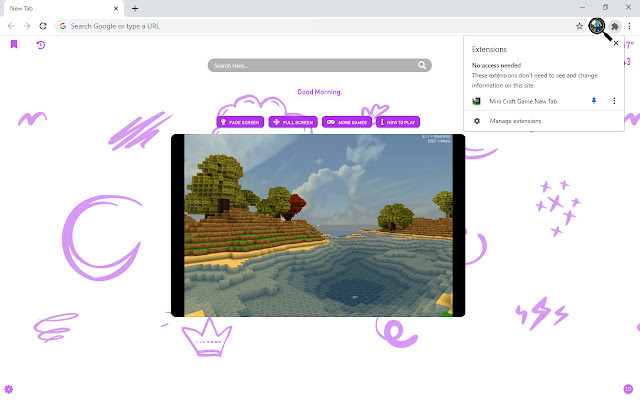Open the purple bookmarks icon

click(14, 44)
